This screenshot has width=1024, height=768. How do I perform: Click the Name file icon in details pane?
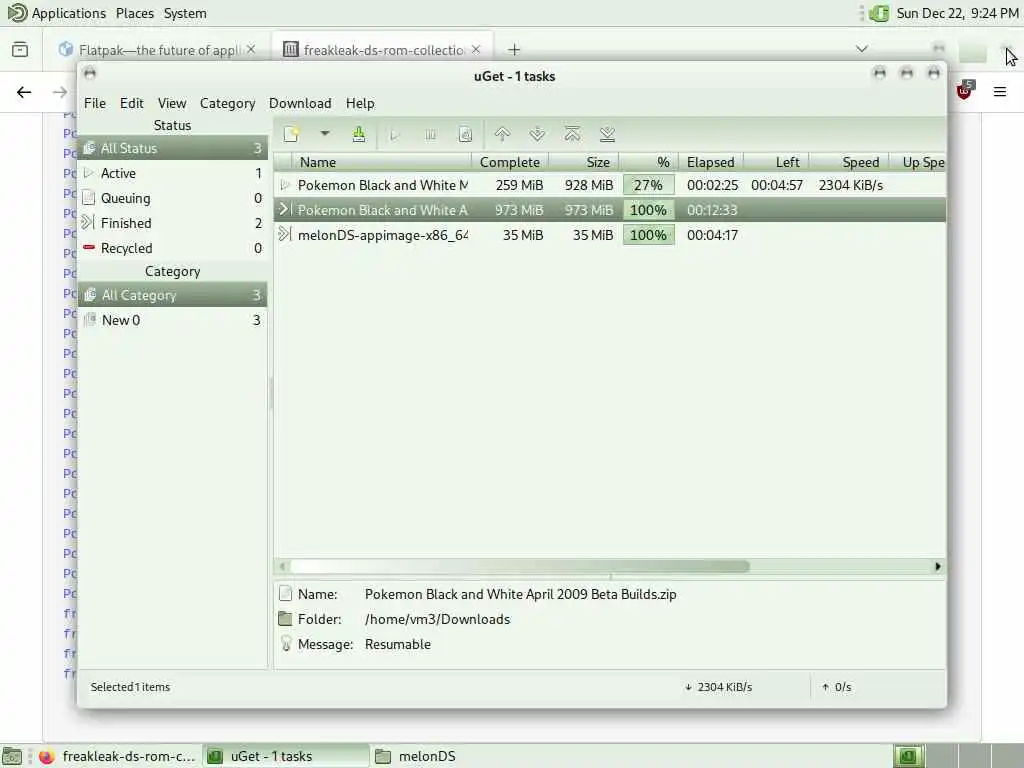tap(285, 594)
